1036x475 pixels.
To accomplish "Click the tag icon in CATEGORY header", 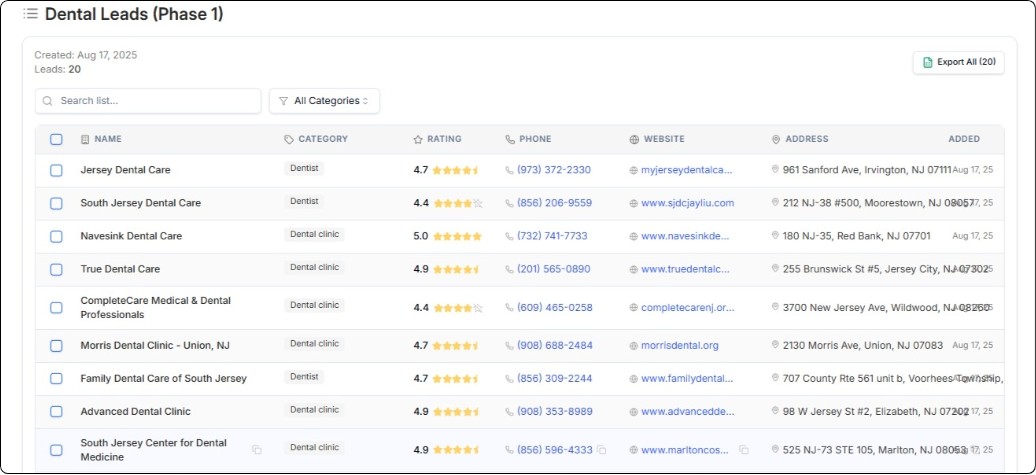I will tap(289, 139).
